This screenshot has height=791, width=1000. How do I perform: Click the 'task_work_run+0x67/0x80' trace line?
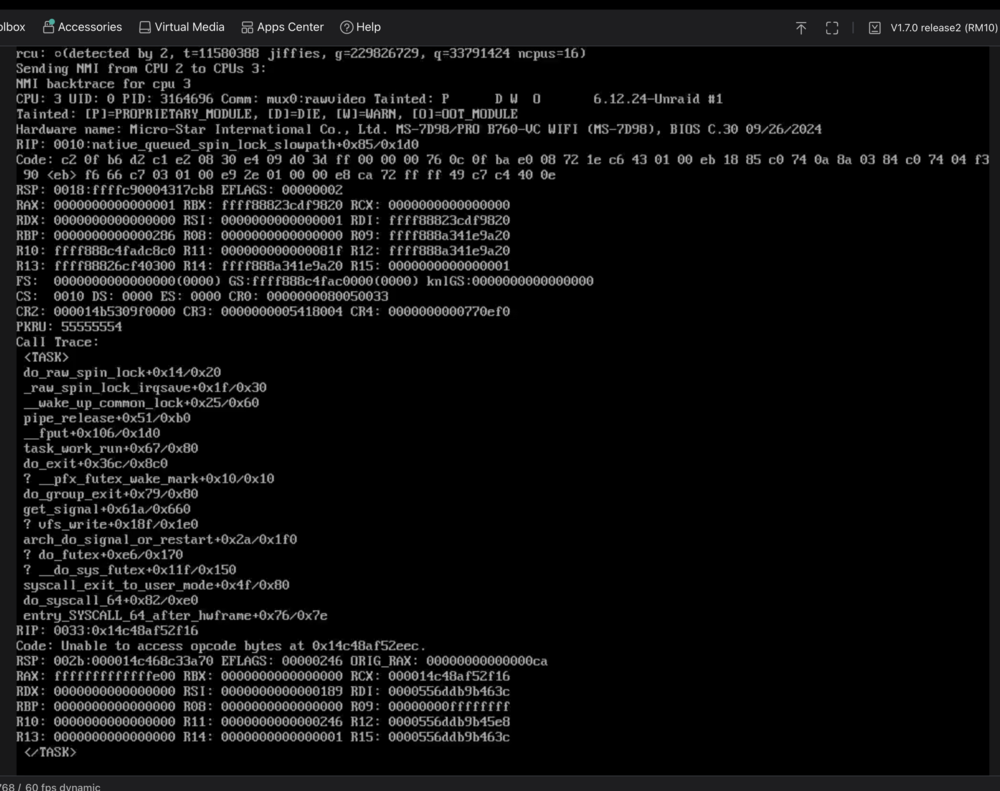(x=110, y=448)
